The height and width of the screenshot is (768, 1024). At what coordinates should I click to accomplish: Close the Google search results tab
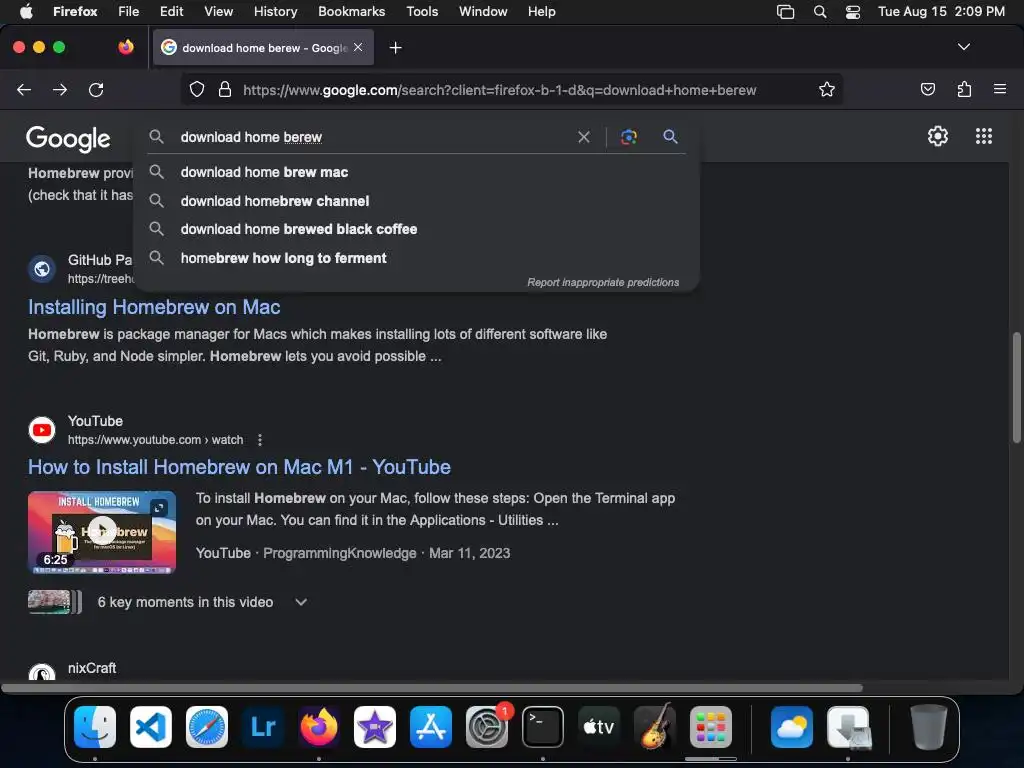tap(358, 47)
